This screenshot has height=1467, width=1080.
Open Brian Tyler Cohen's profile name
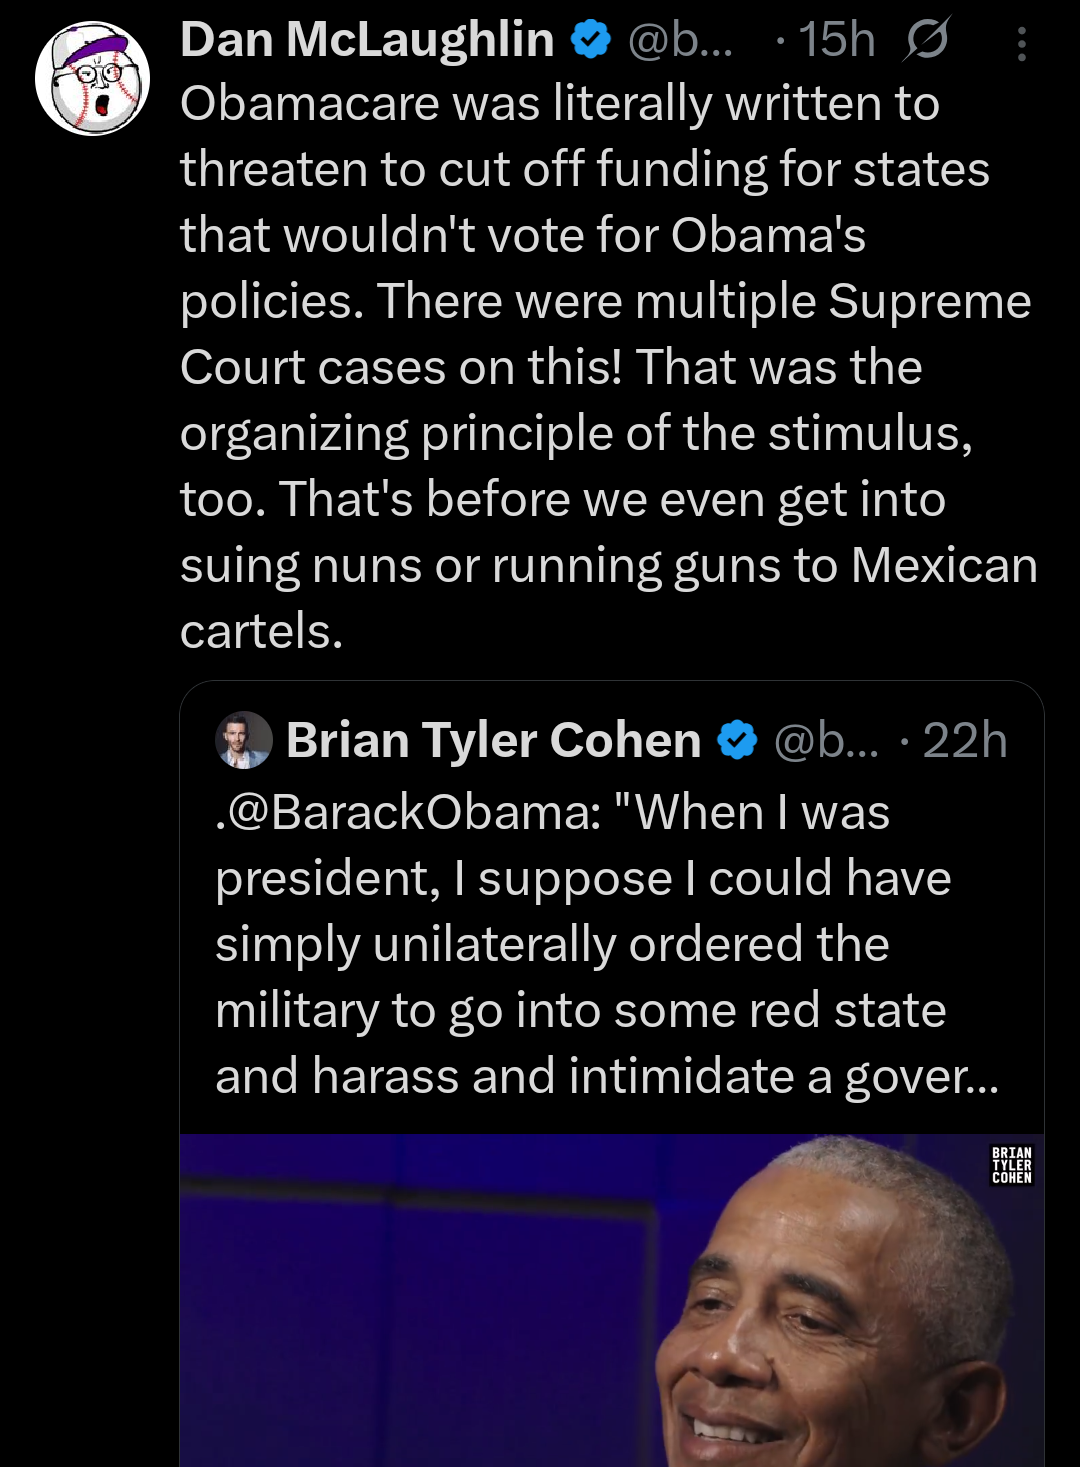pos(492,740)
